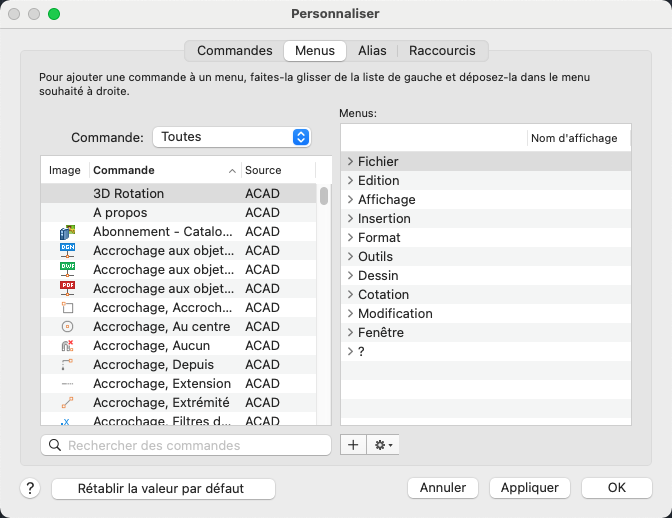The width and height of the screenshot is (672, 518).
Task: Click the Accrochage Au centre icon
Action: click(67, 327)
